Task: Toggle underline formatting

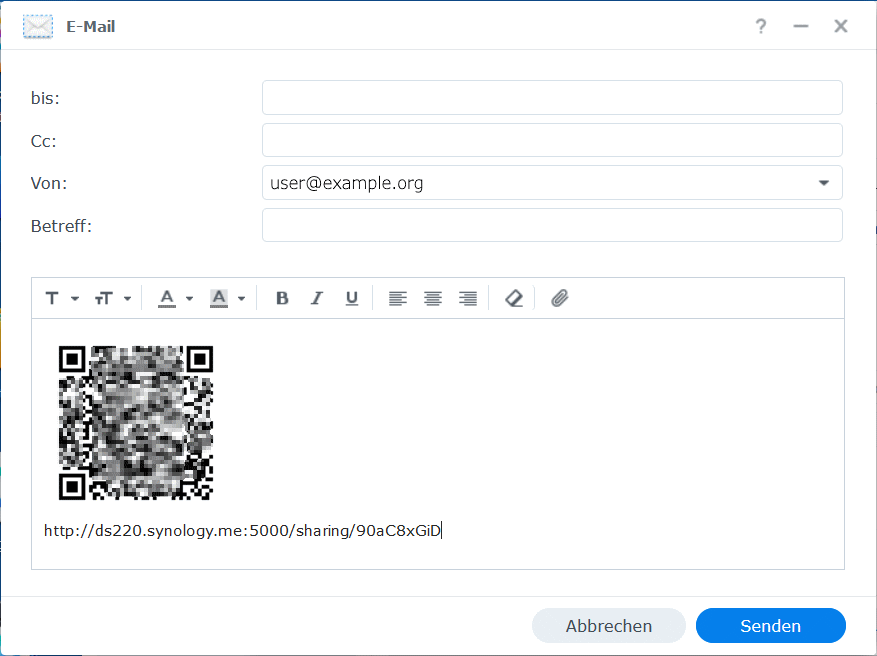Action: (352, 297)
